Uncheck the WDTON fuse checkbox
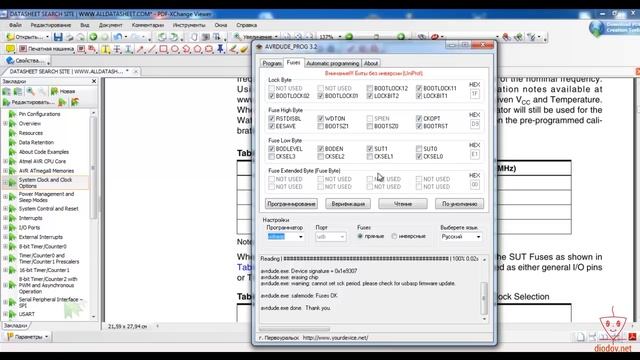This screenshot has width=640, height=360. tap(320, 118)
